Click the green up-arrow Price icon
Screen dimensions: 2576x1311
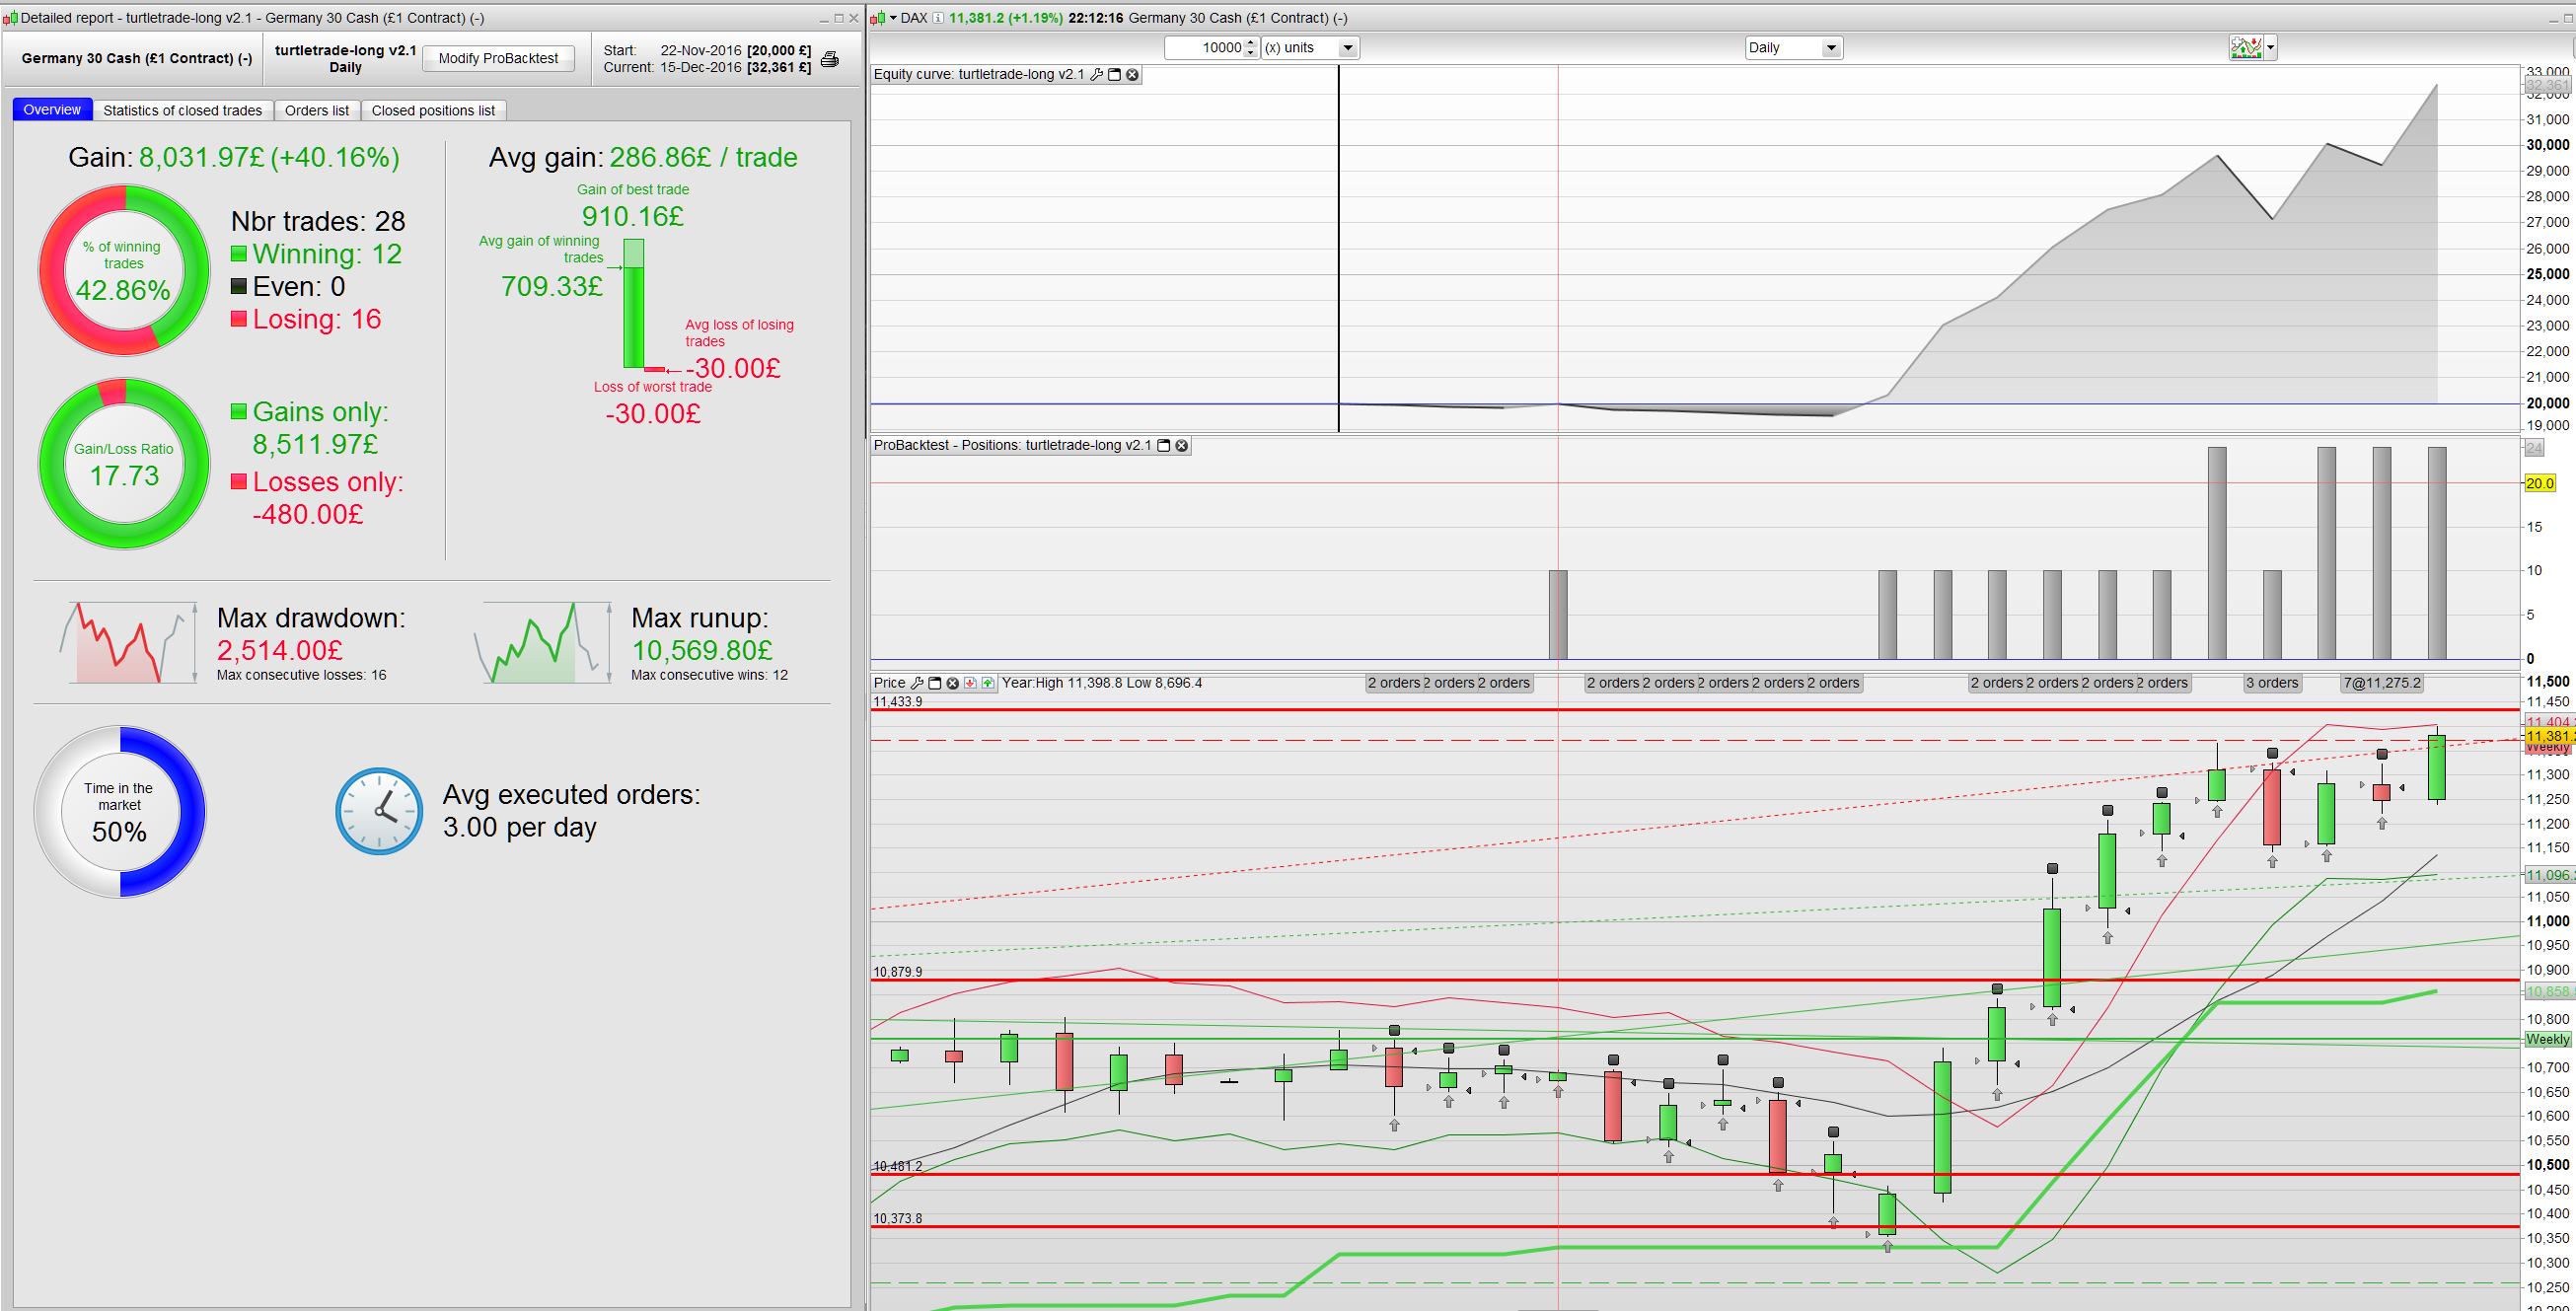point(988,683)
